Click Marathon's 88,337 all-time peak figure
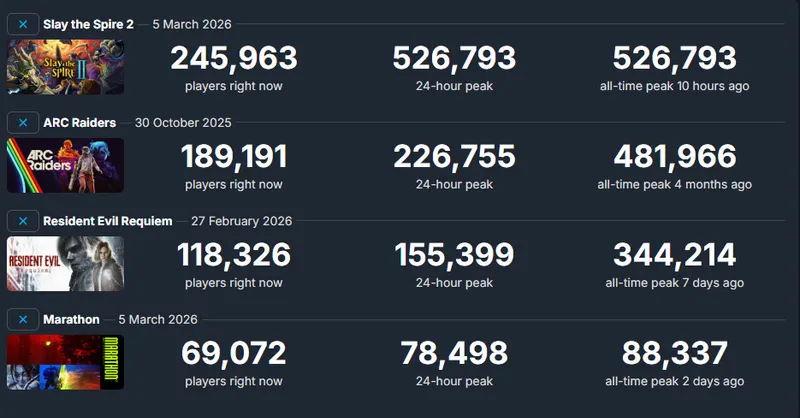The image size is (800, 418). (x=675, y=353)
